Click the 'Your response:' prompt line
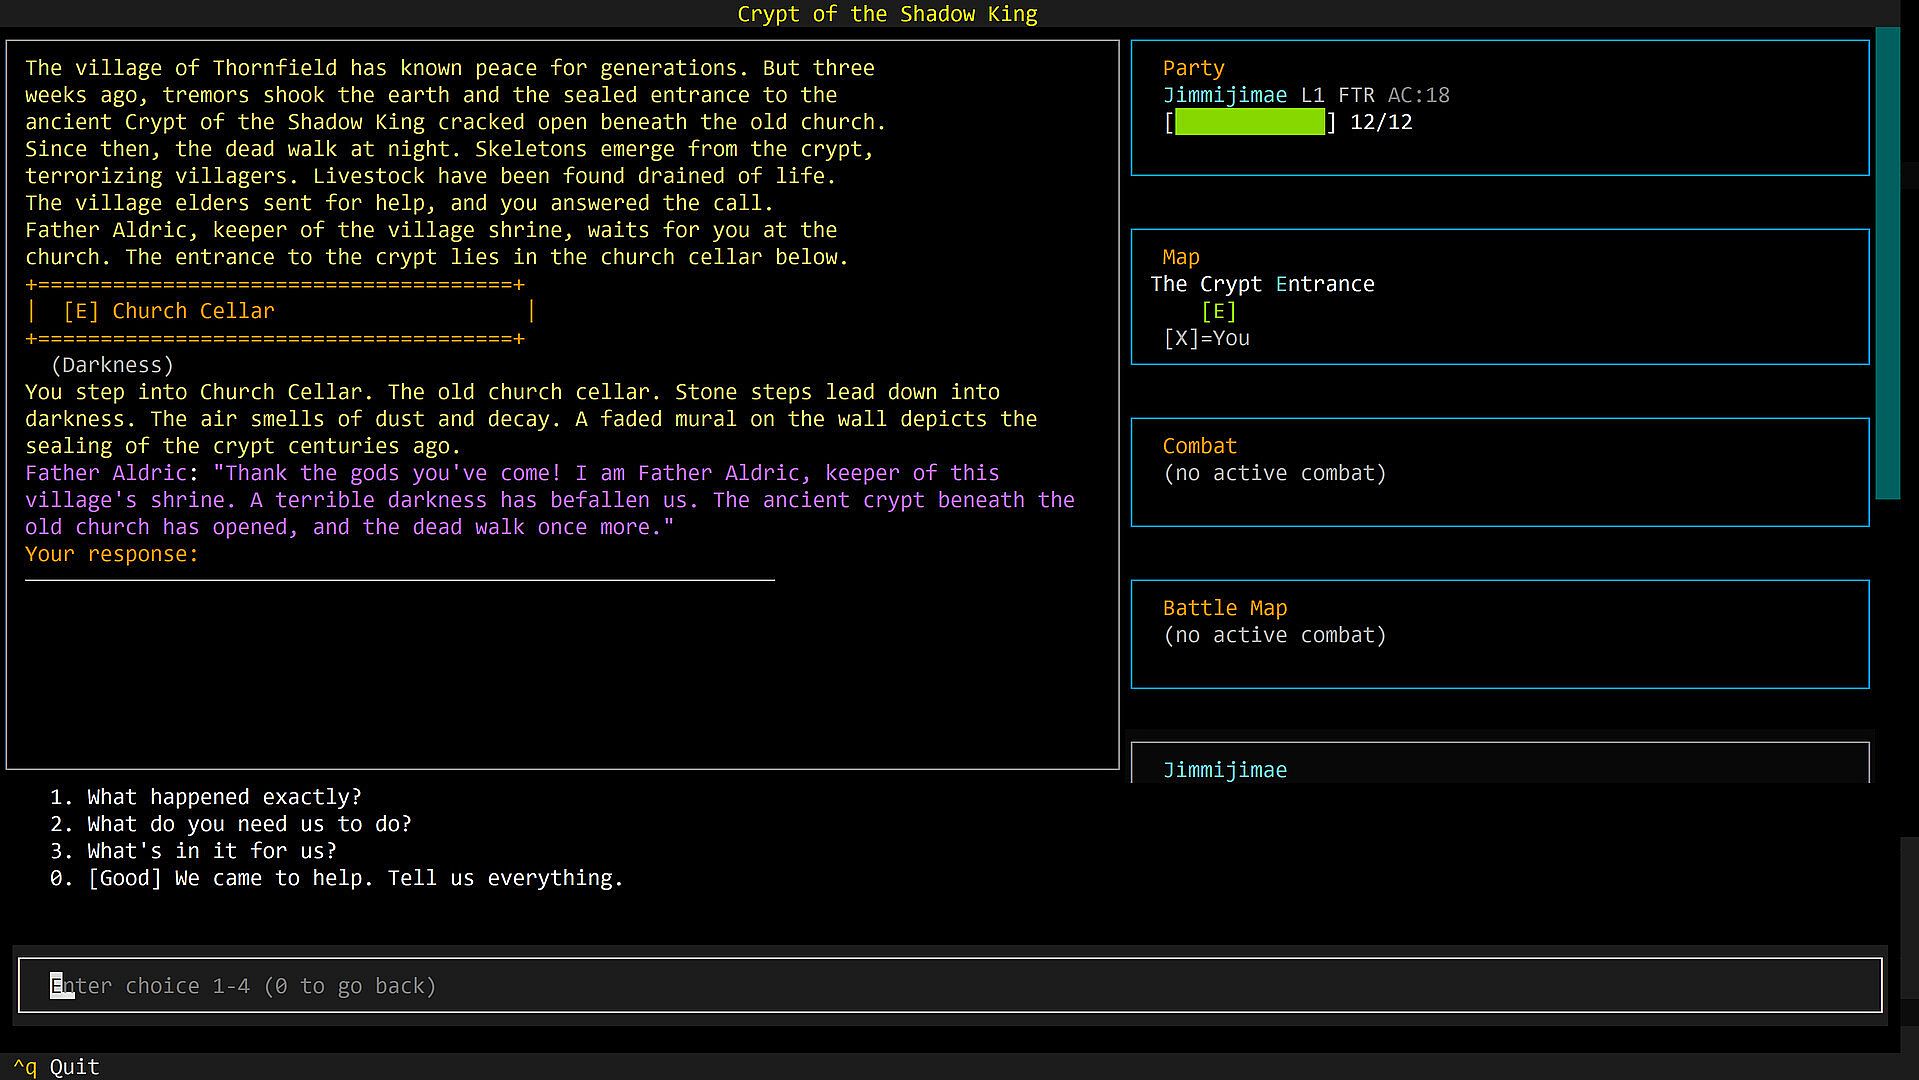The width and height of the screenshot is (1919, 1080). [112, 554]
